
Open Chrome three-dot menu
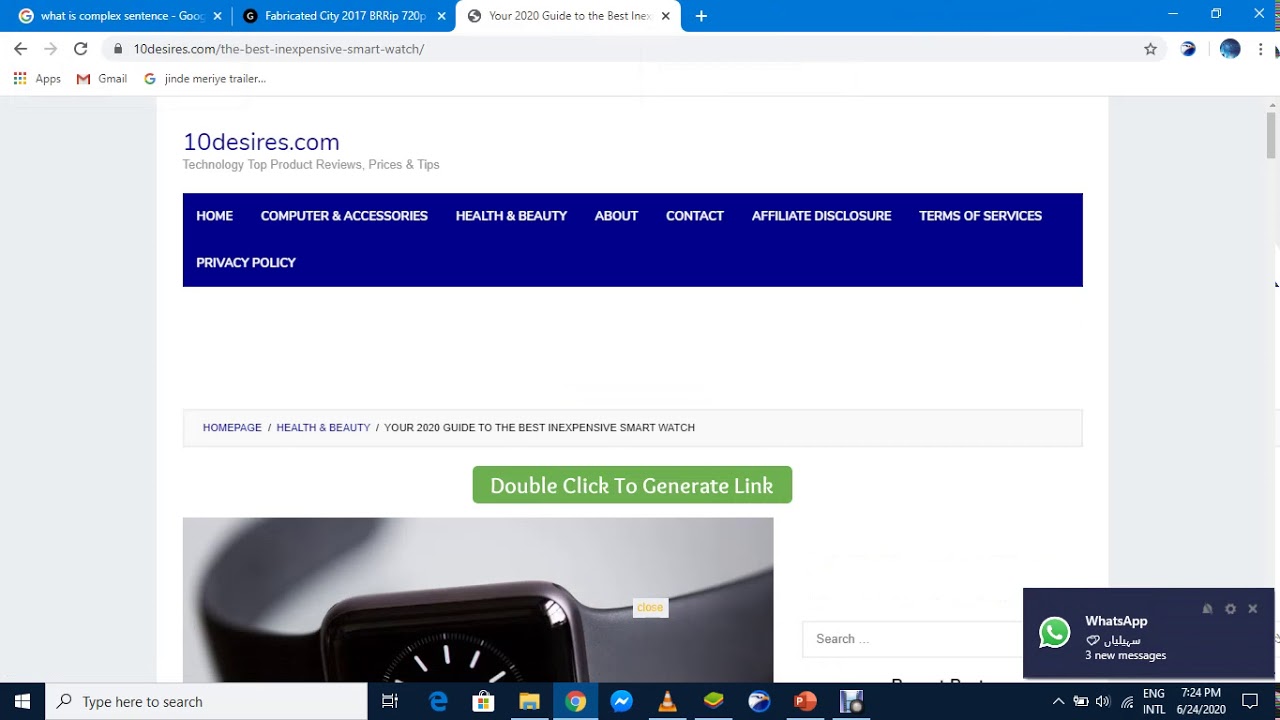pyautogui.click(x=1261, y=49)
